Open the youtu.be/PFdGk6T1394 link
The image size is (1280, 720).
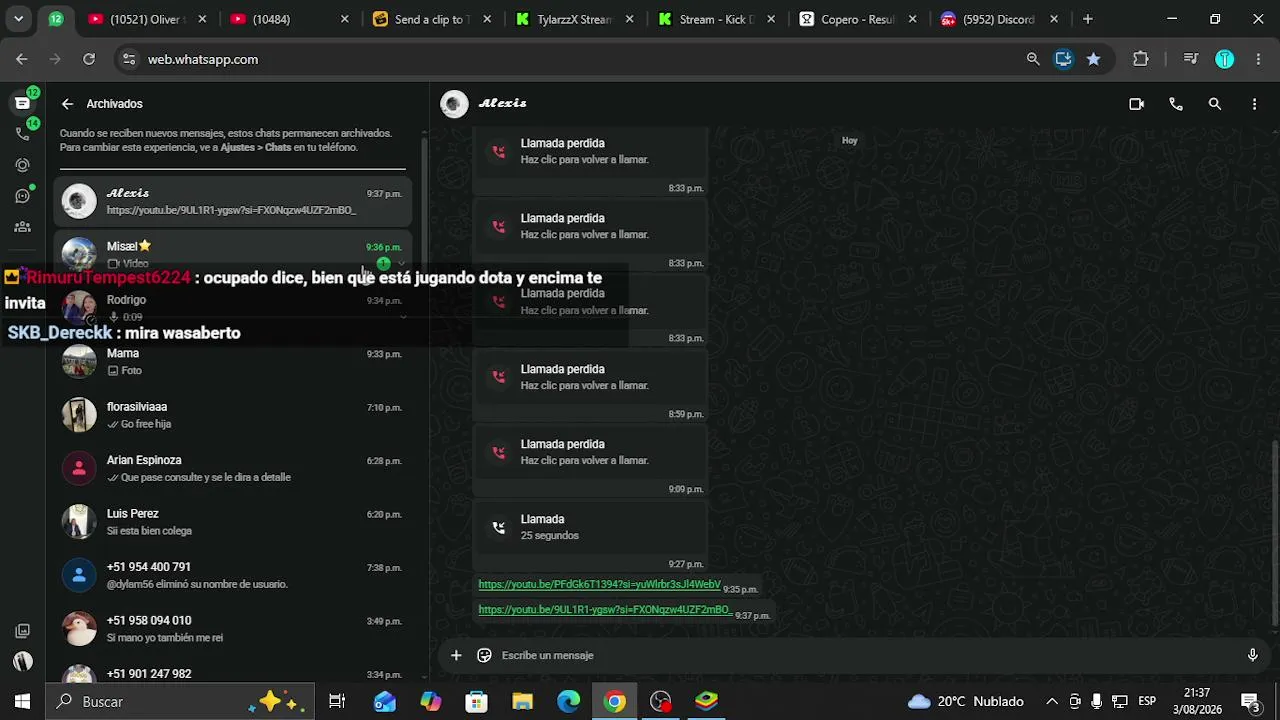(599, 584)
